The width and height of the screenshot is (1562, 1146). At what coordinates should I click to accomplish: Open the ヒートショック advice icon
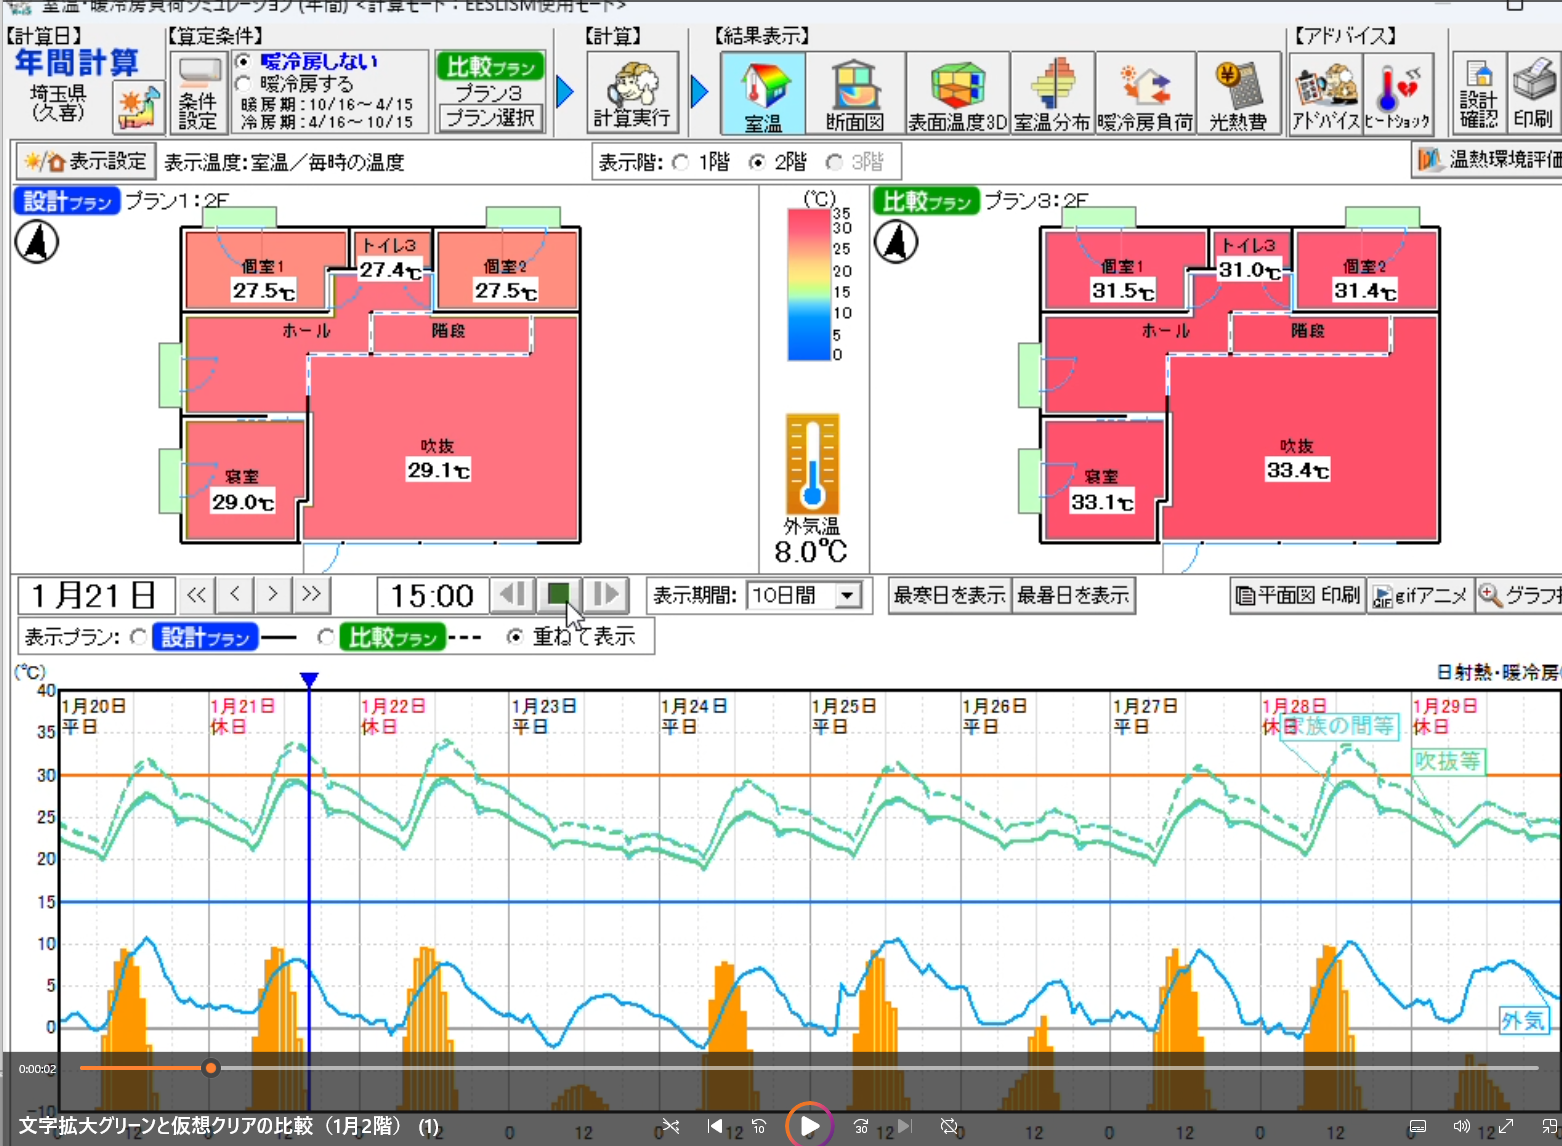pos(1397,94)
